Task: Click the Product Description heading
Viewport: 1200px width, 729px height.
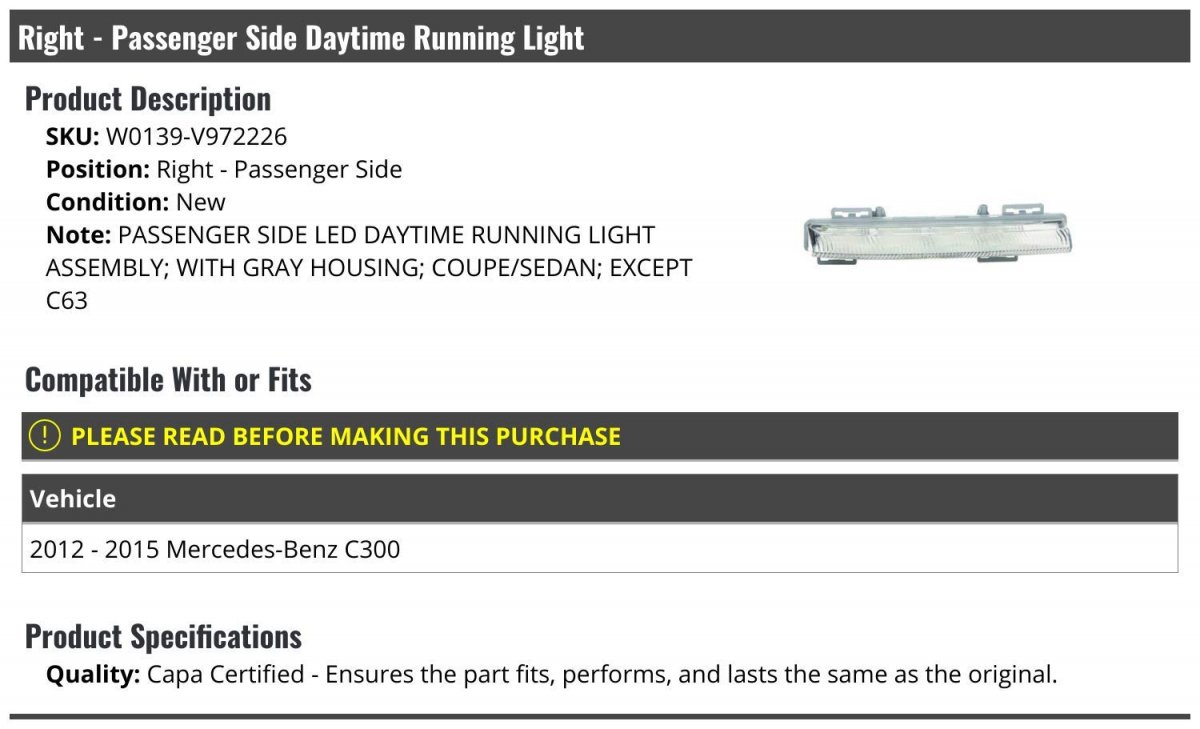Action: pyautogui.click(x=148, y=99)
